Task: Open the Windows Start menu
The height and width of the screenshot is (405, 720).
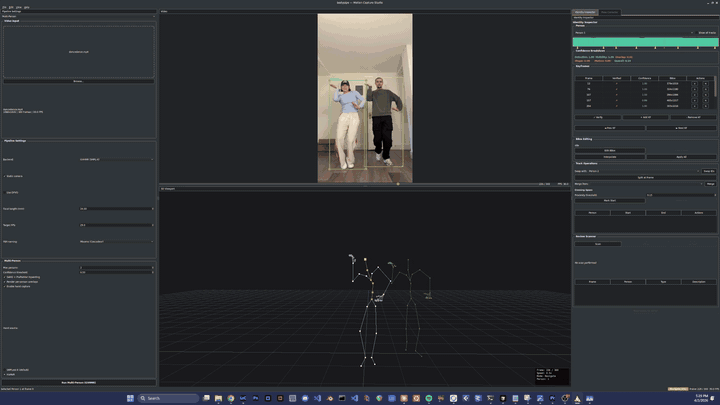Action: tap(130, 398)
